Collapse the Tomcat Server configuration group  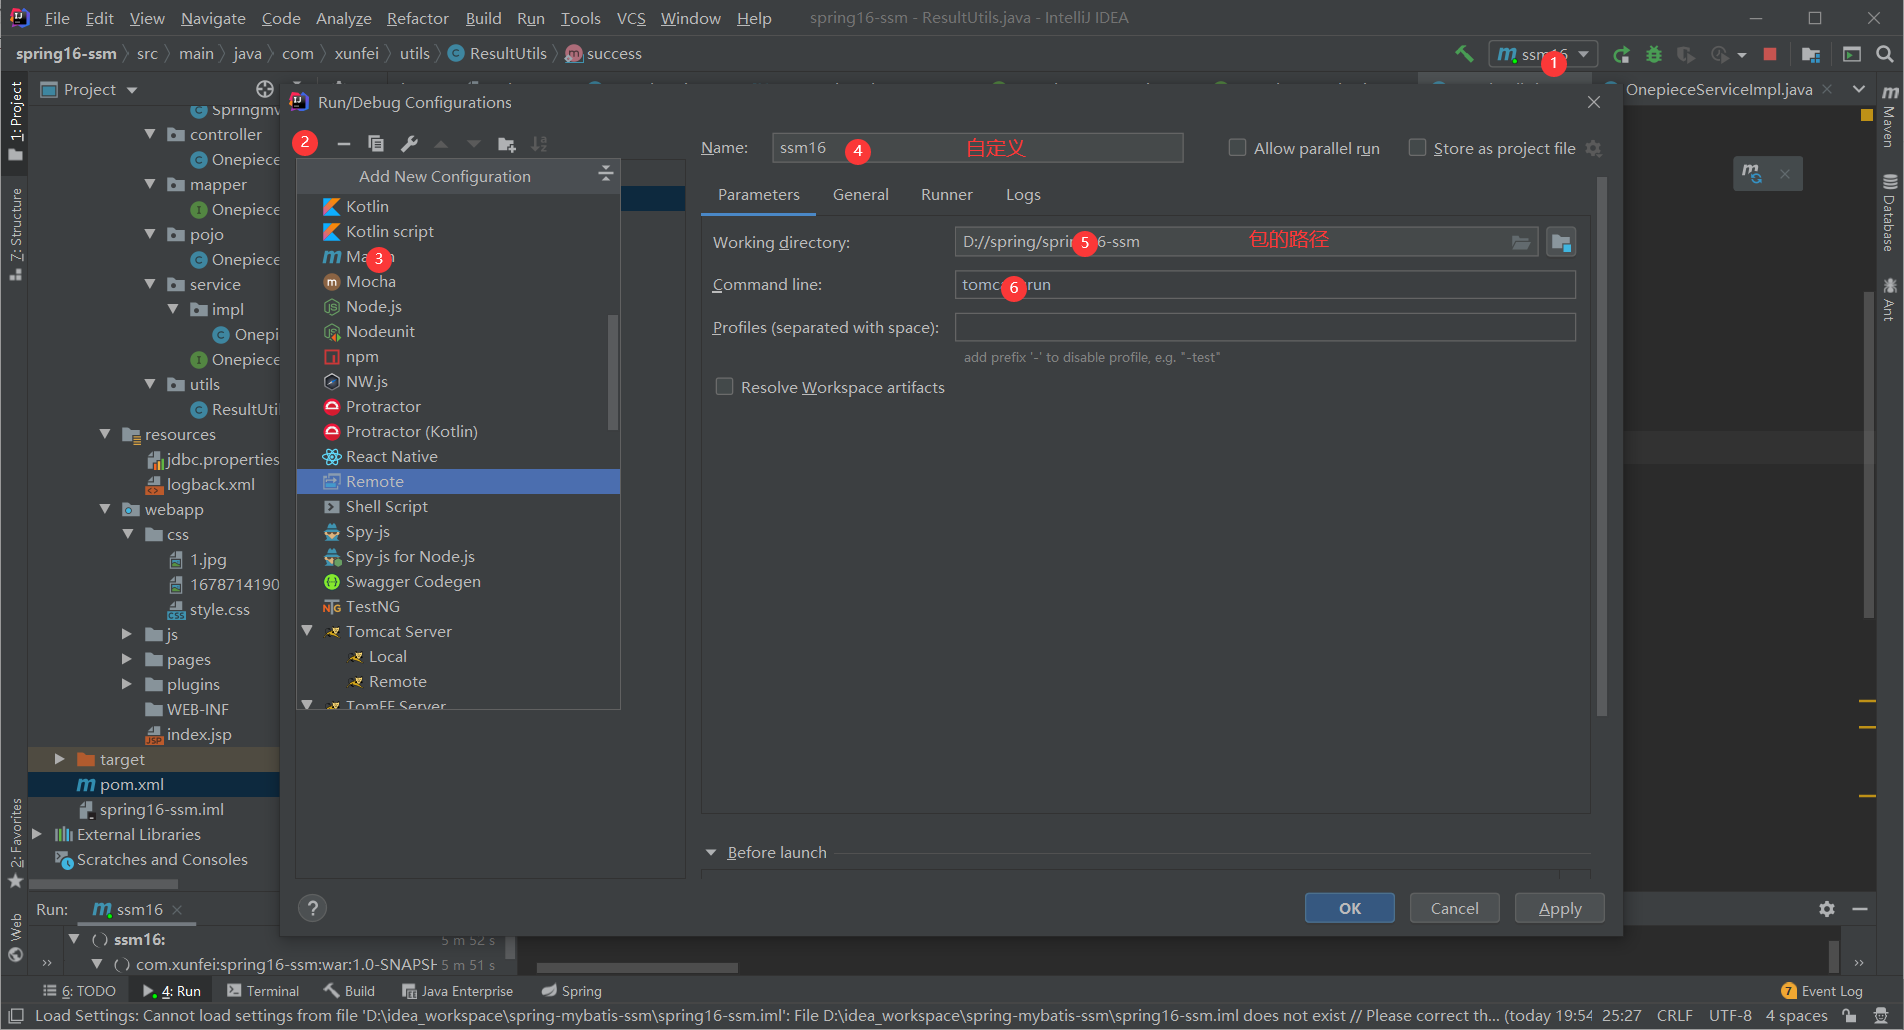(x=307, y=631)
